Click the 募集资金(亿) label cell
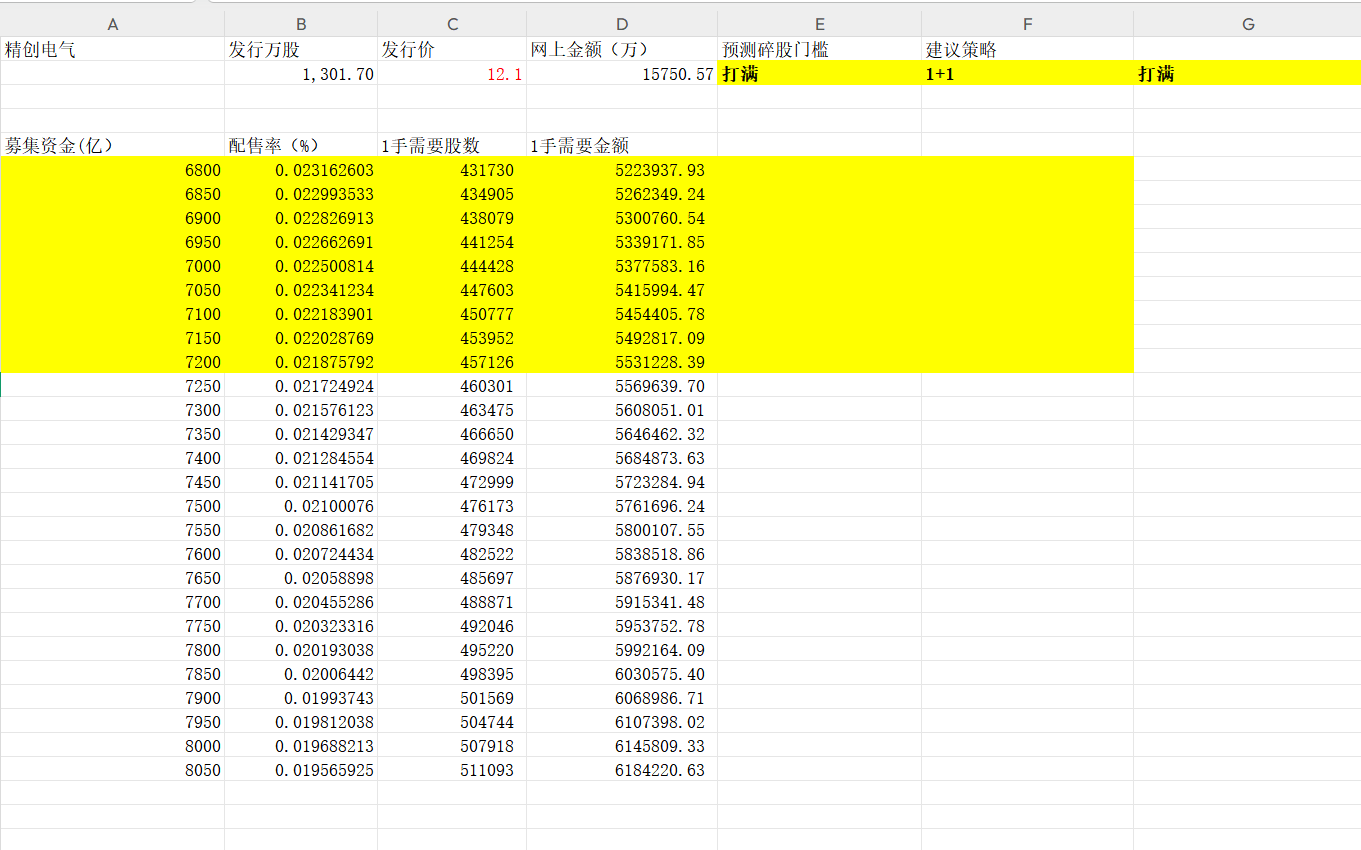 tap(112, 145)
